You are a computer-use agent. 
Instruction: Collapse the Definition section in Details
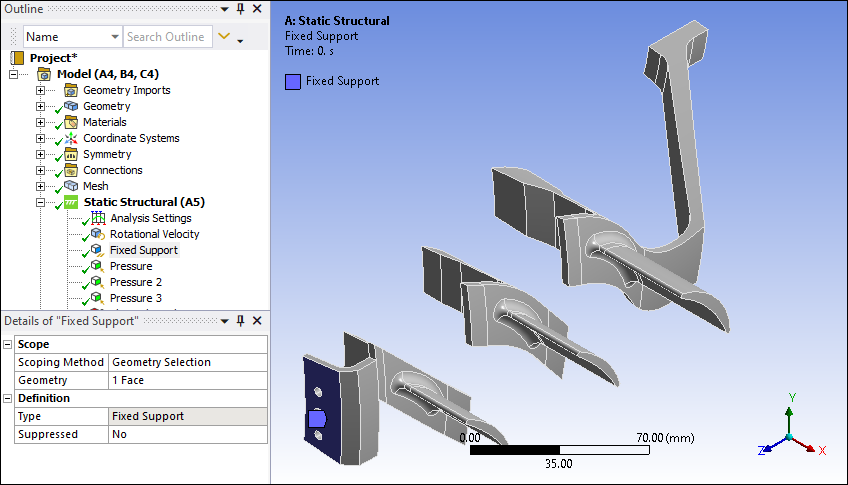pyautogui.click(x=9, y=398)
